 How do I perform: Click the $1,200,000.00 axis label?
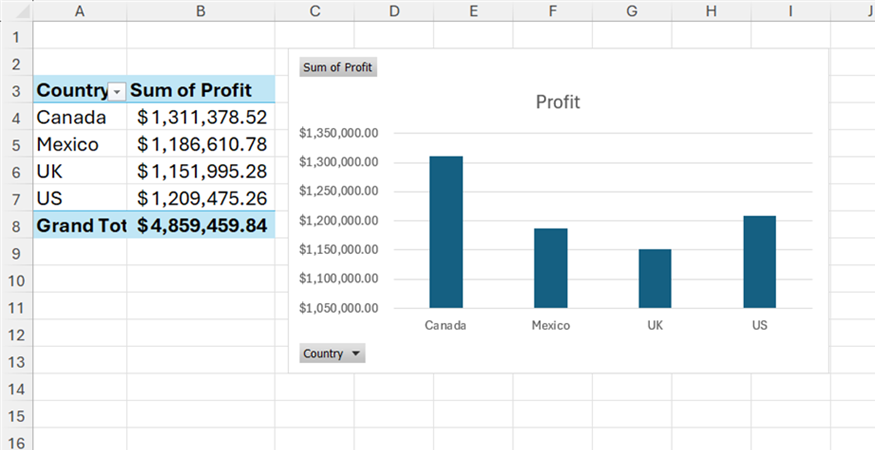(x=339, y=221)
